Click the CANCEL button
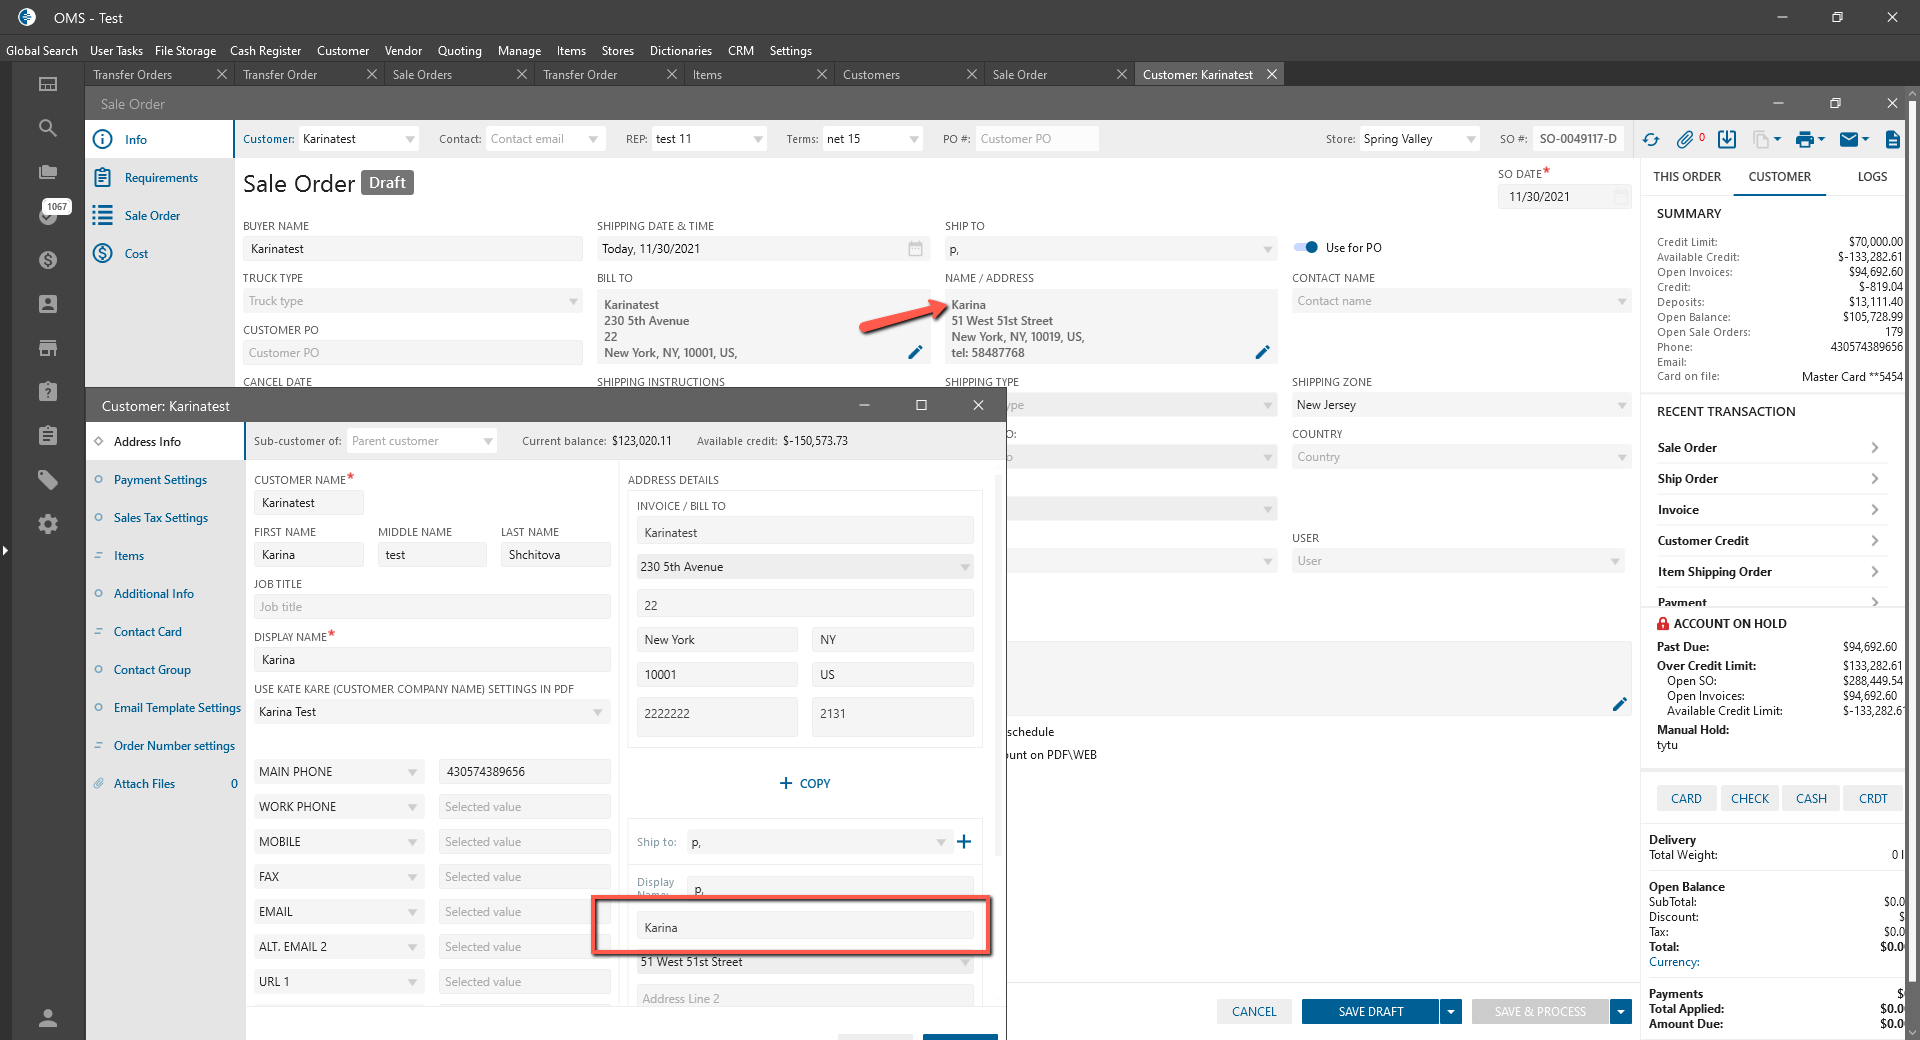 (x=1254, y=1012)
